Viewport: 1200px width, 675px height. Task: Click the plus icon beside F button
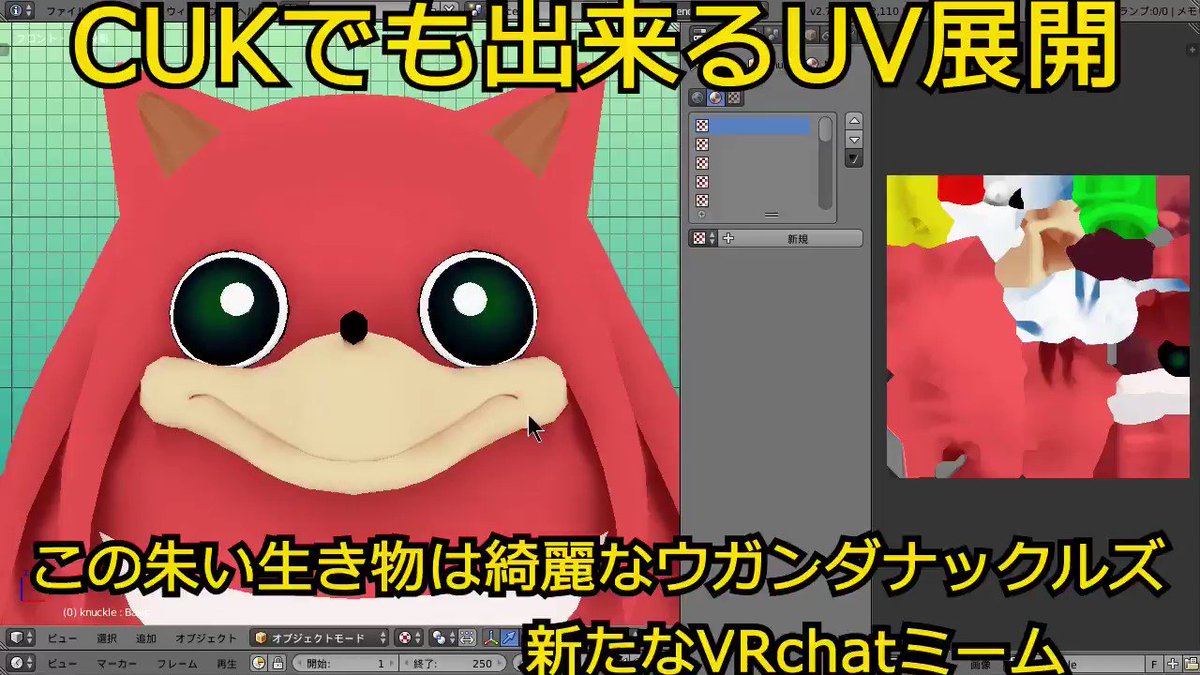1173,663
